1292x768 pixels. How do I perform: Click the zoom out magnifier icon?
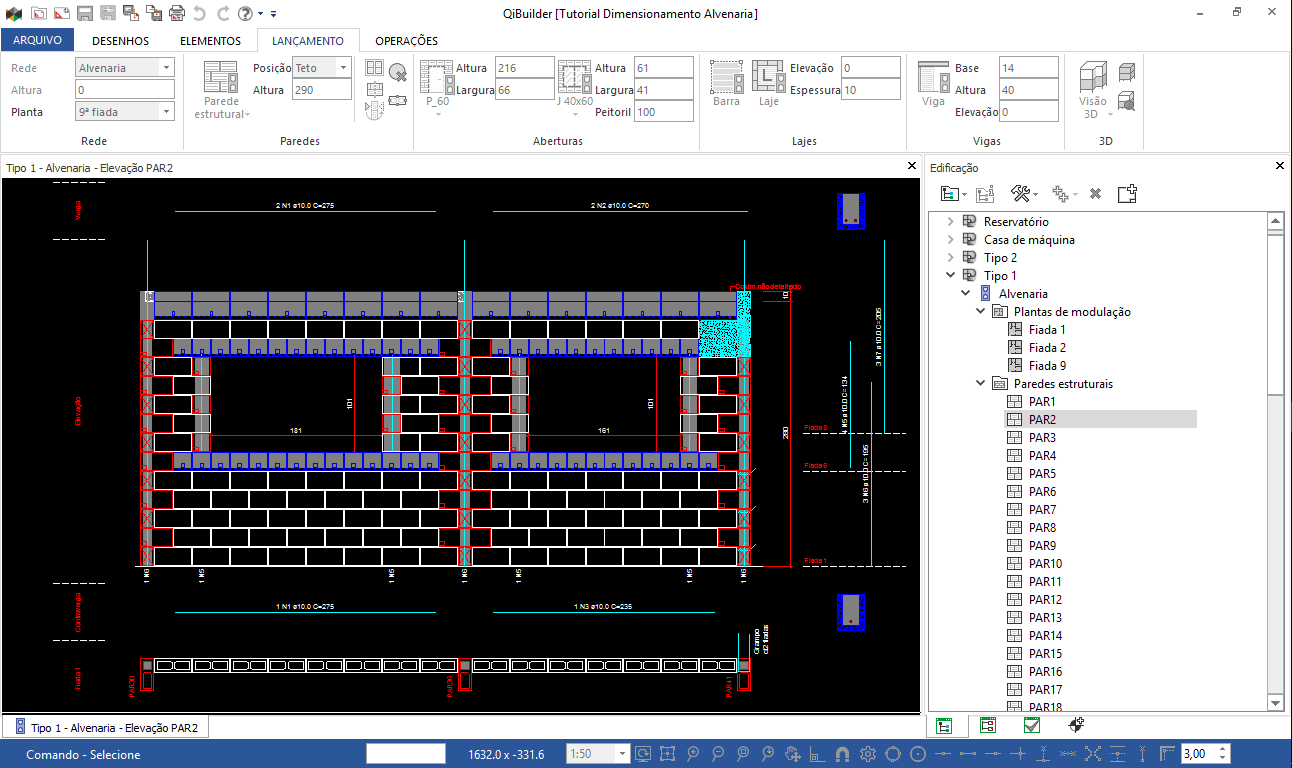tap(718, 754)
